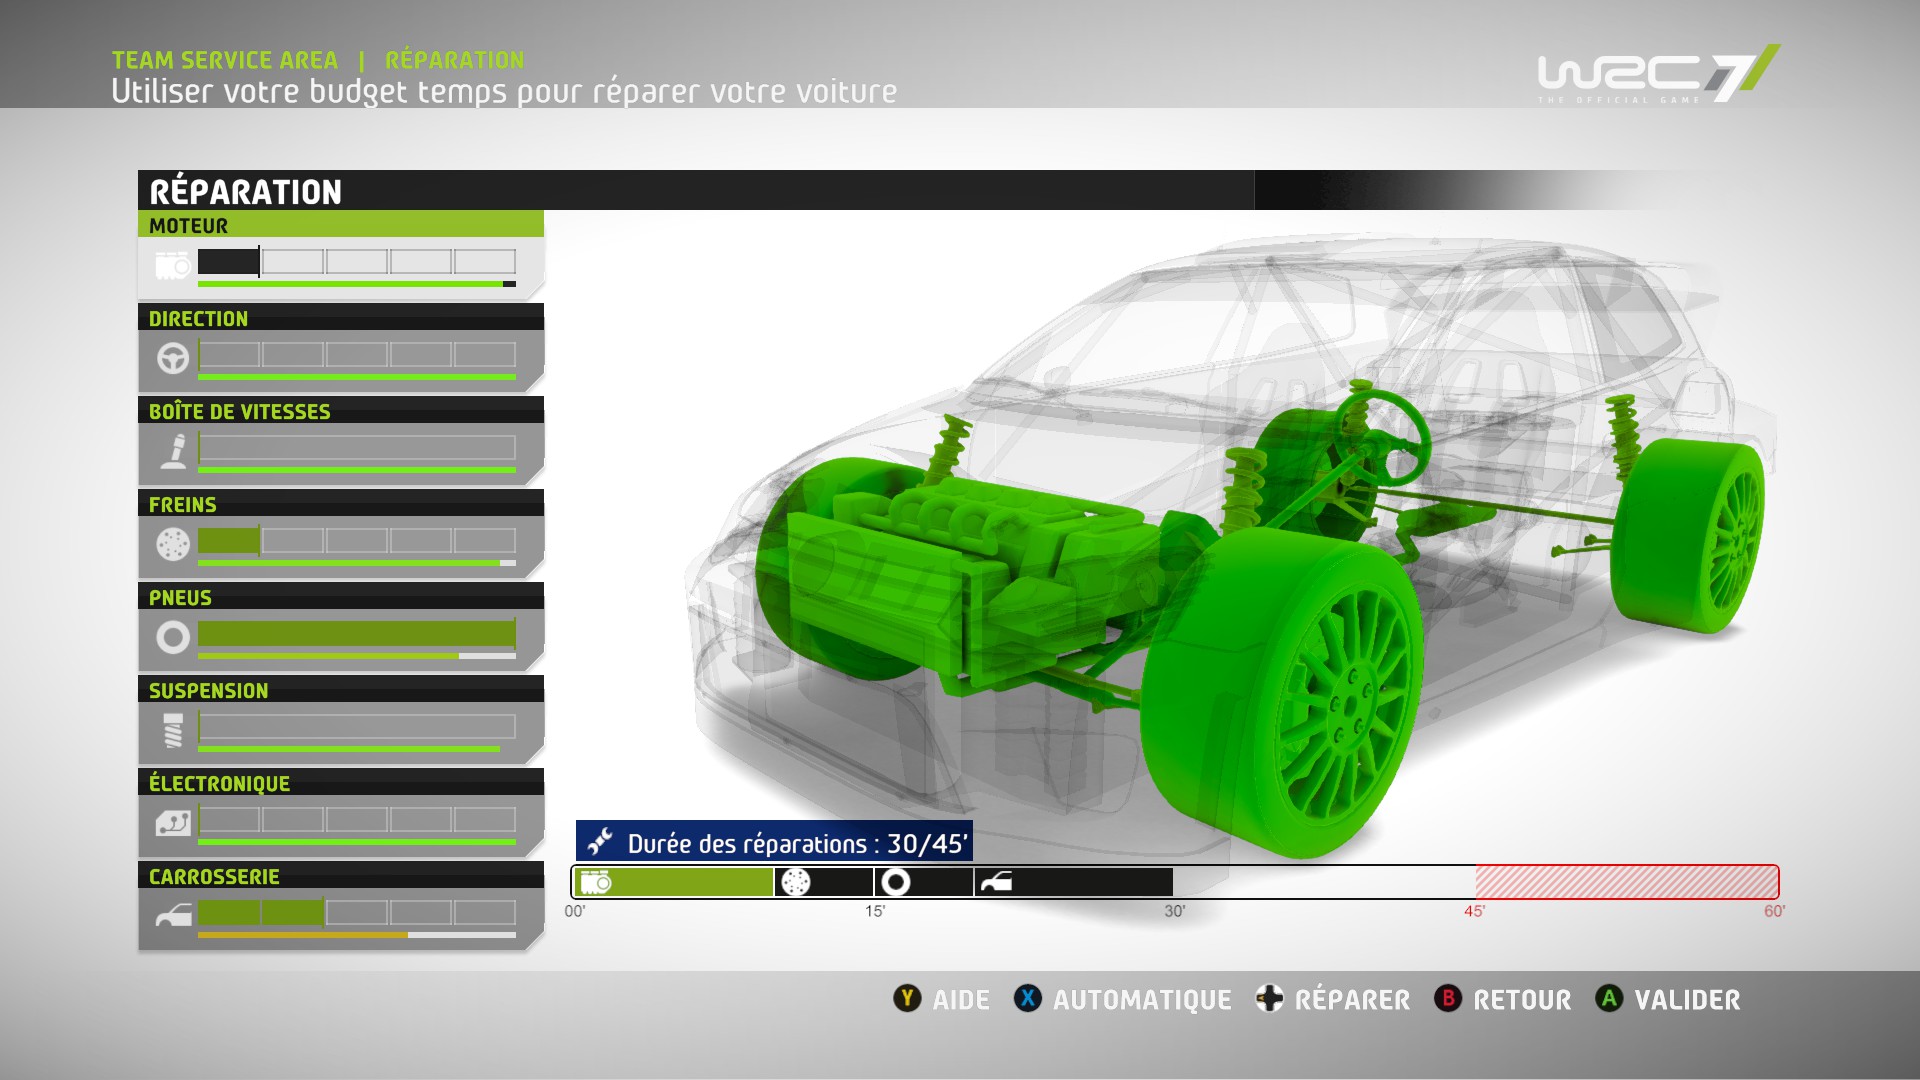Choose Automatique repair
The image size is (1920, 1080).
point(1142,1000)
